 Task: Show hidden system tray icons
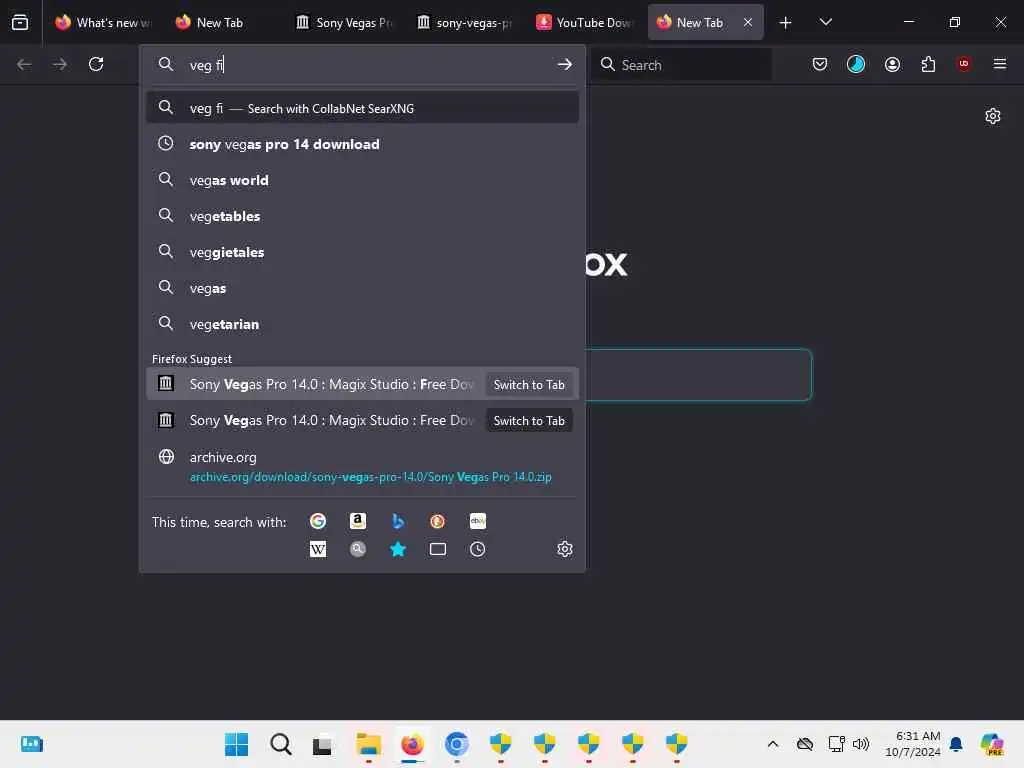pyautogui.click(x=773, y=744)
